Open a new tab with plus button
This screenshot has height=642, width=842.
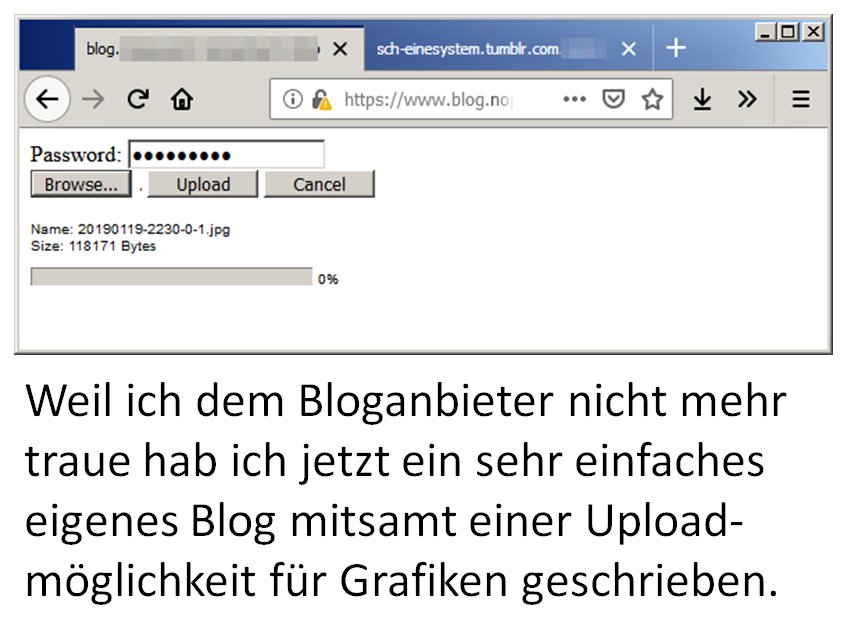[676, 48]
